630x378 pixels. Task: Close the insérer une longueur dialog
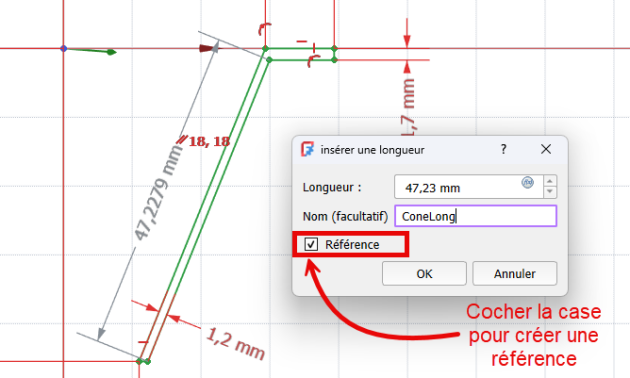(546, 149)
